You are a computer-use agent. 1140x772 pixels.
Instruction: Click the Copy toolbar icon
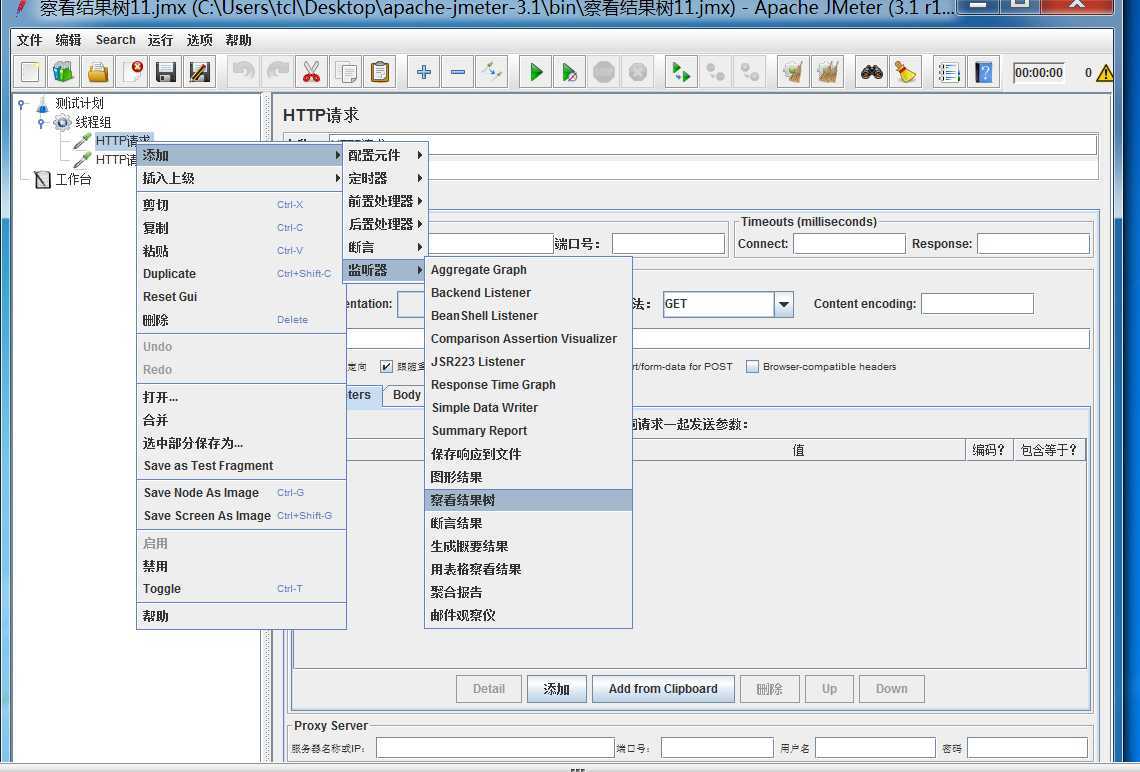tap(345, 72)
